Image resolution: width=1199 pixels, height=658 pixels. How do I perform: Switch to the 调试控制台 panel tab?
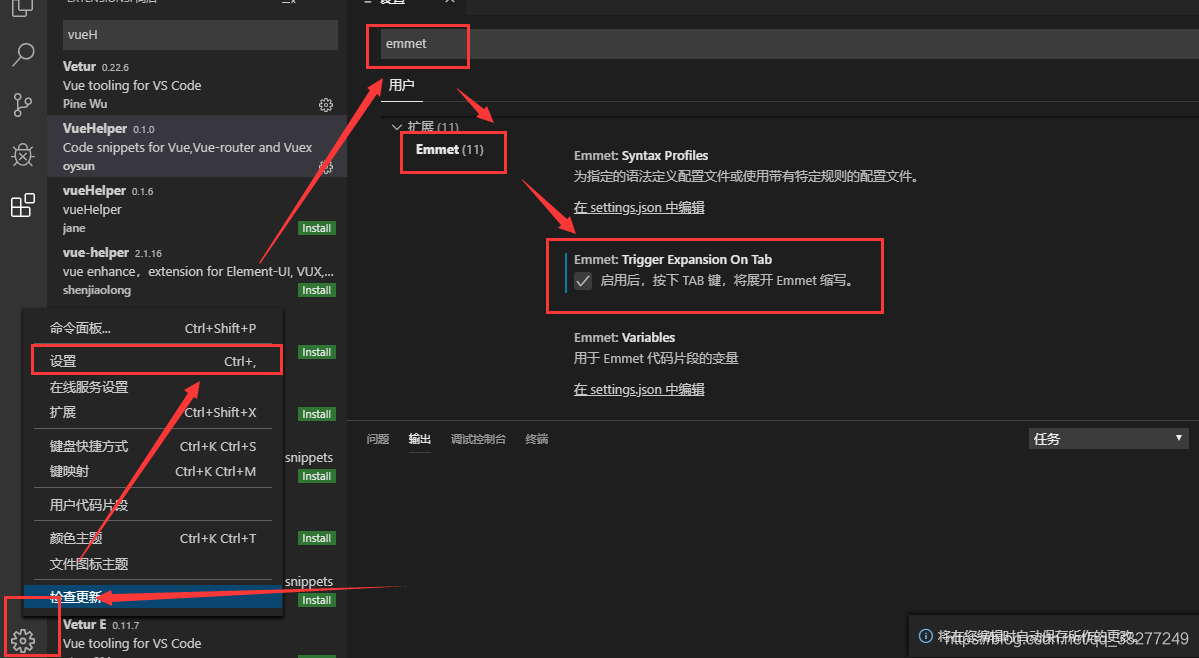click(x=478, y=439)
